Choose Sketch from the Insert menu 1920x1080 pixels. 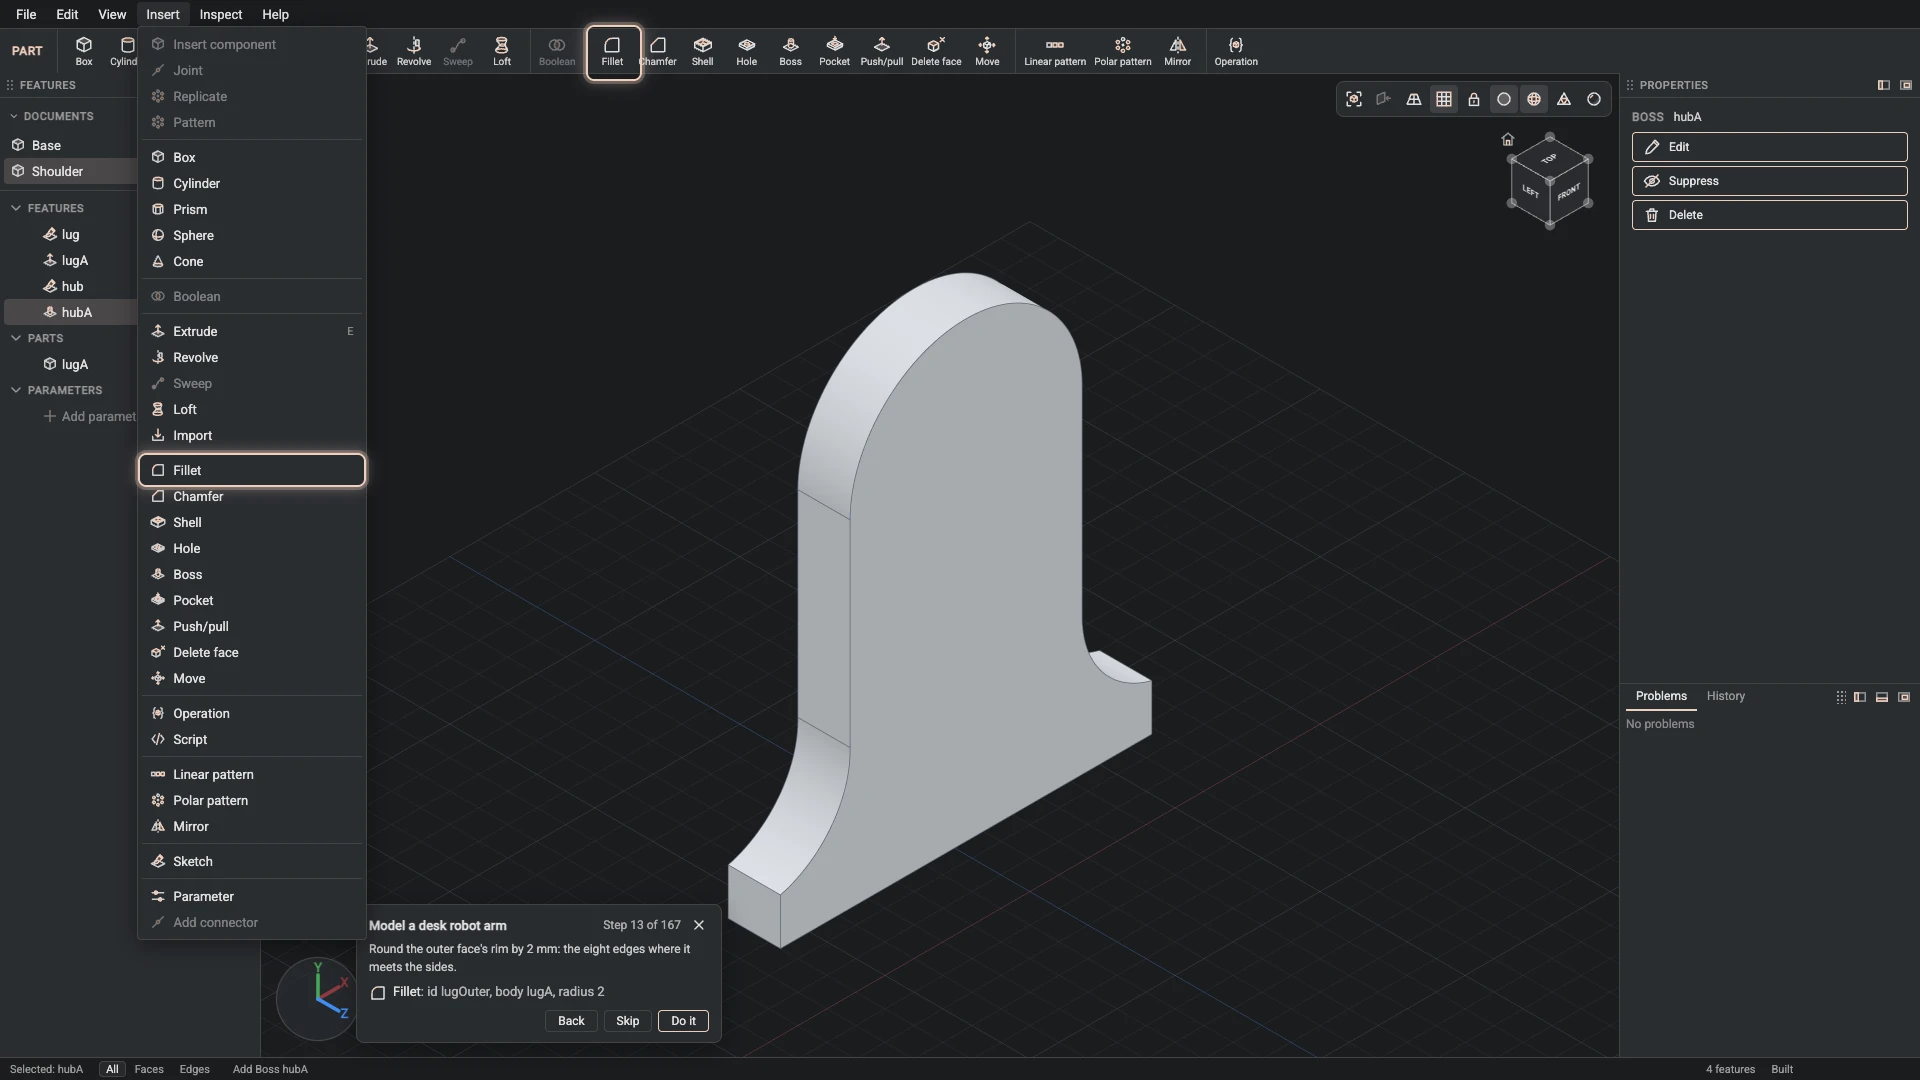coord(252,861)
